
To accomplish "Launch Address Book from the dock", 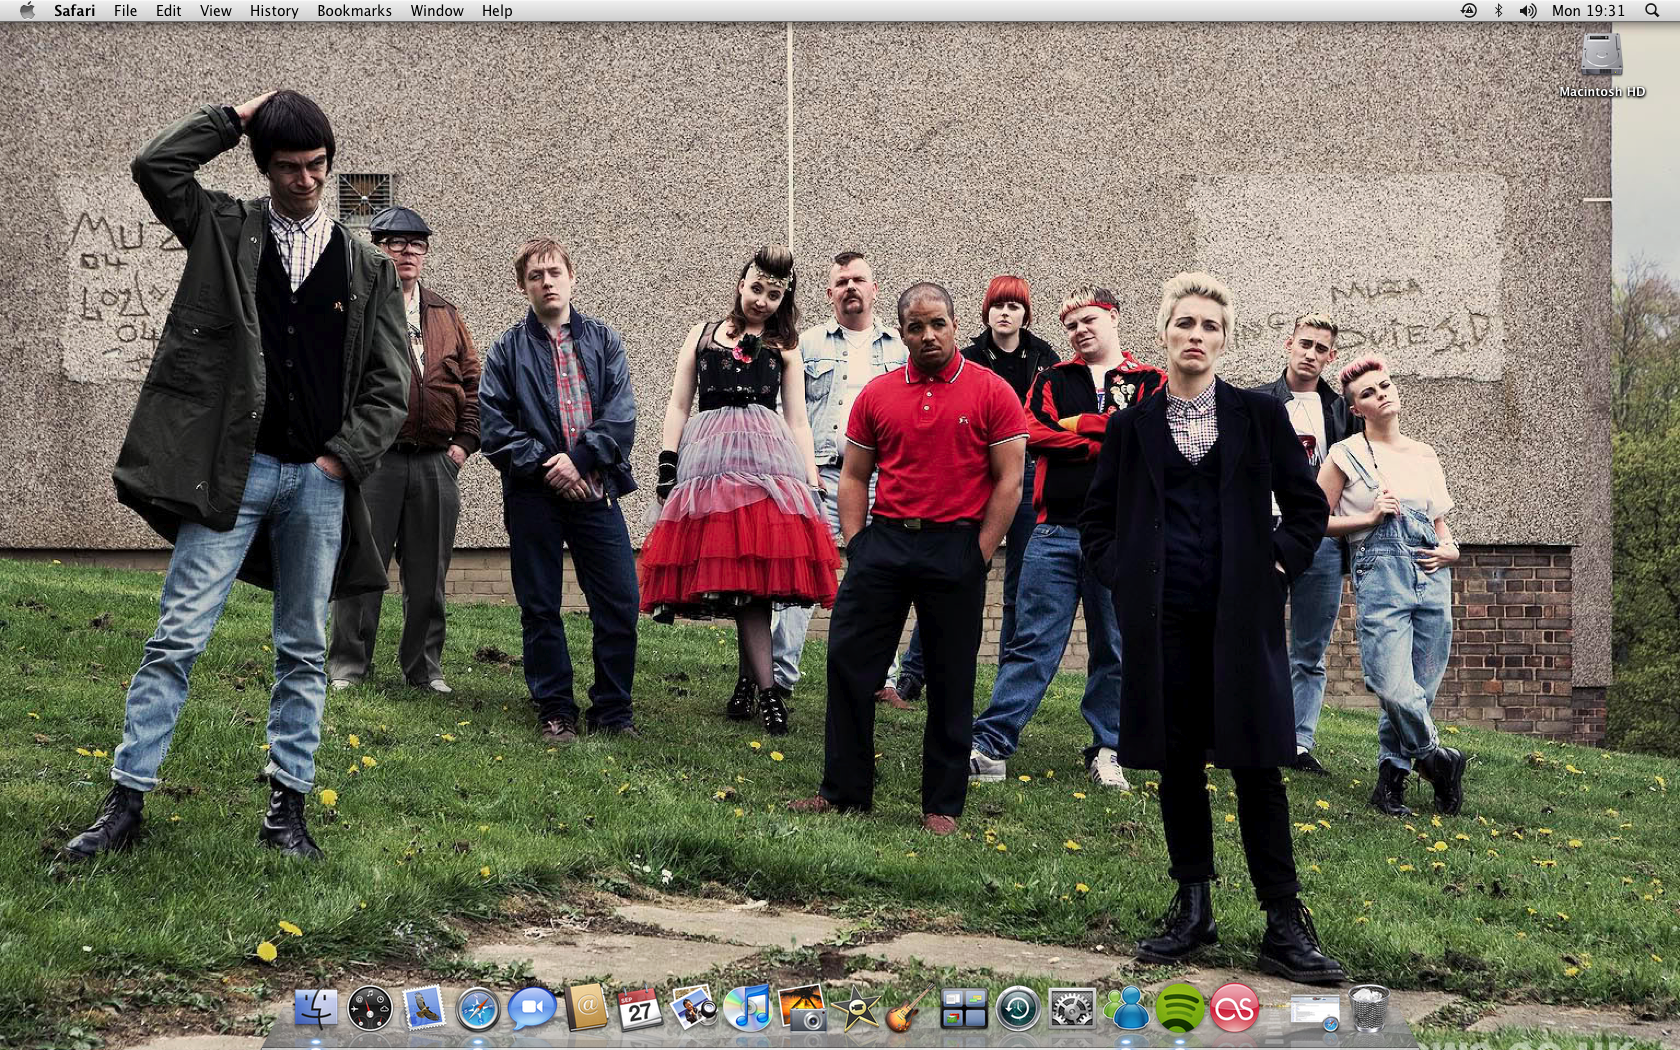I will tap(586, 1008).
